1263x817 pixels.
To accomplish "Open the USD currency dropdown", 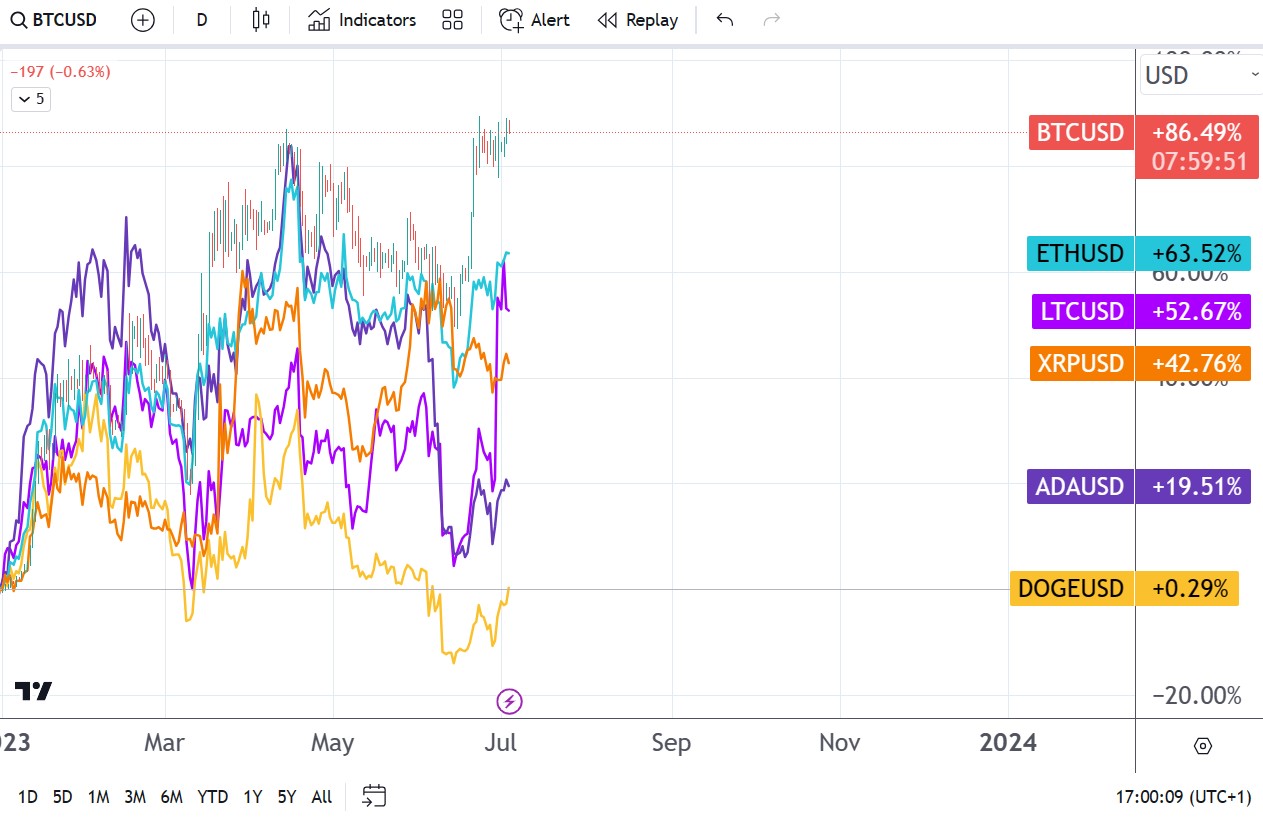I will click(1201, 75).
